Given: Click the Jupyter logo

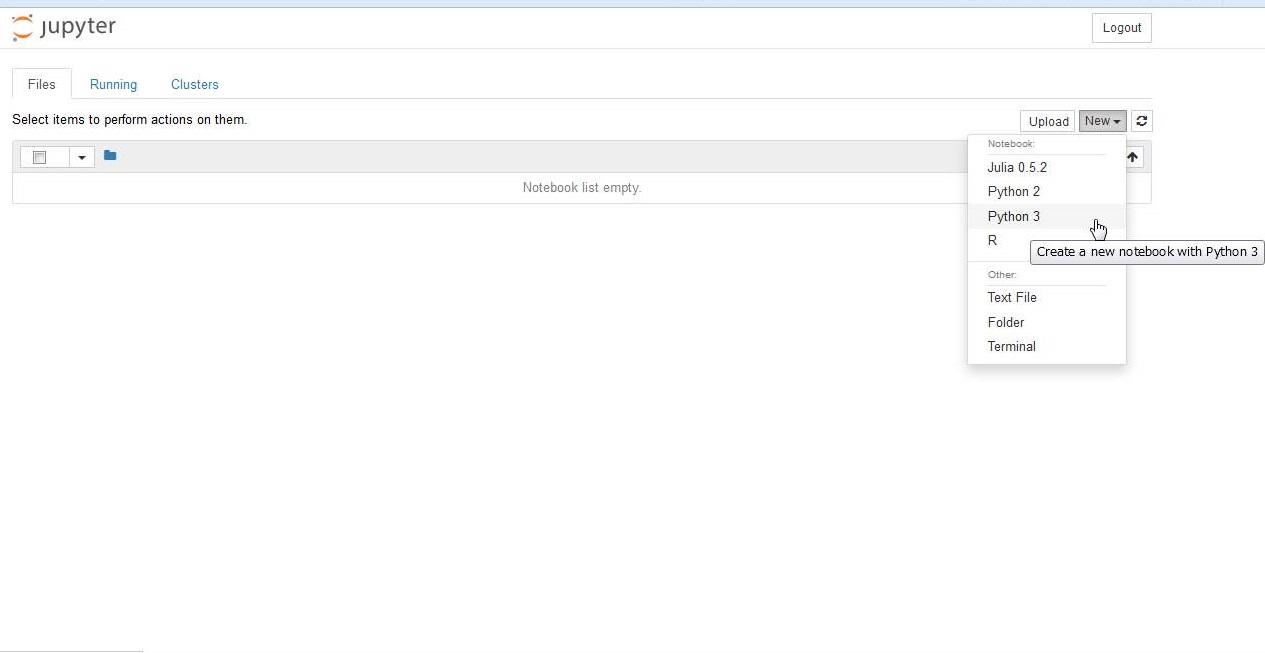Looking at the screenshot, I should [x=64, y=28].
